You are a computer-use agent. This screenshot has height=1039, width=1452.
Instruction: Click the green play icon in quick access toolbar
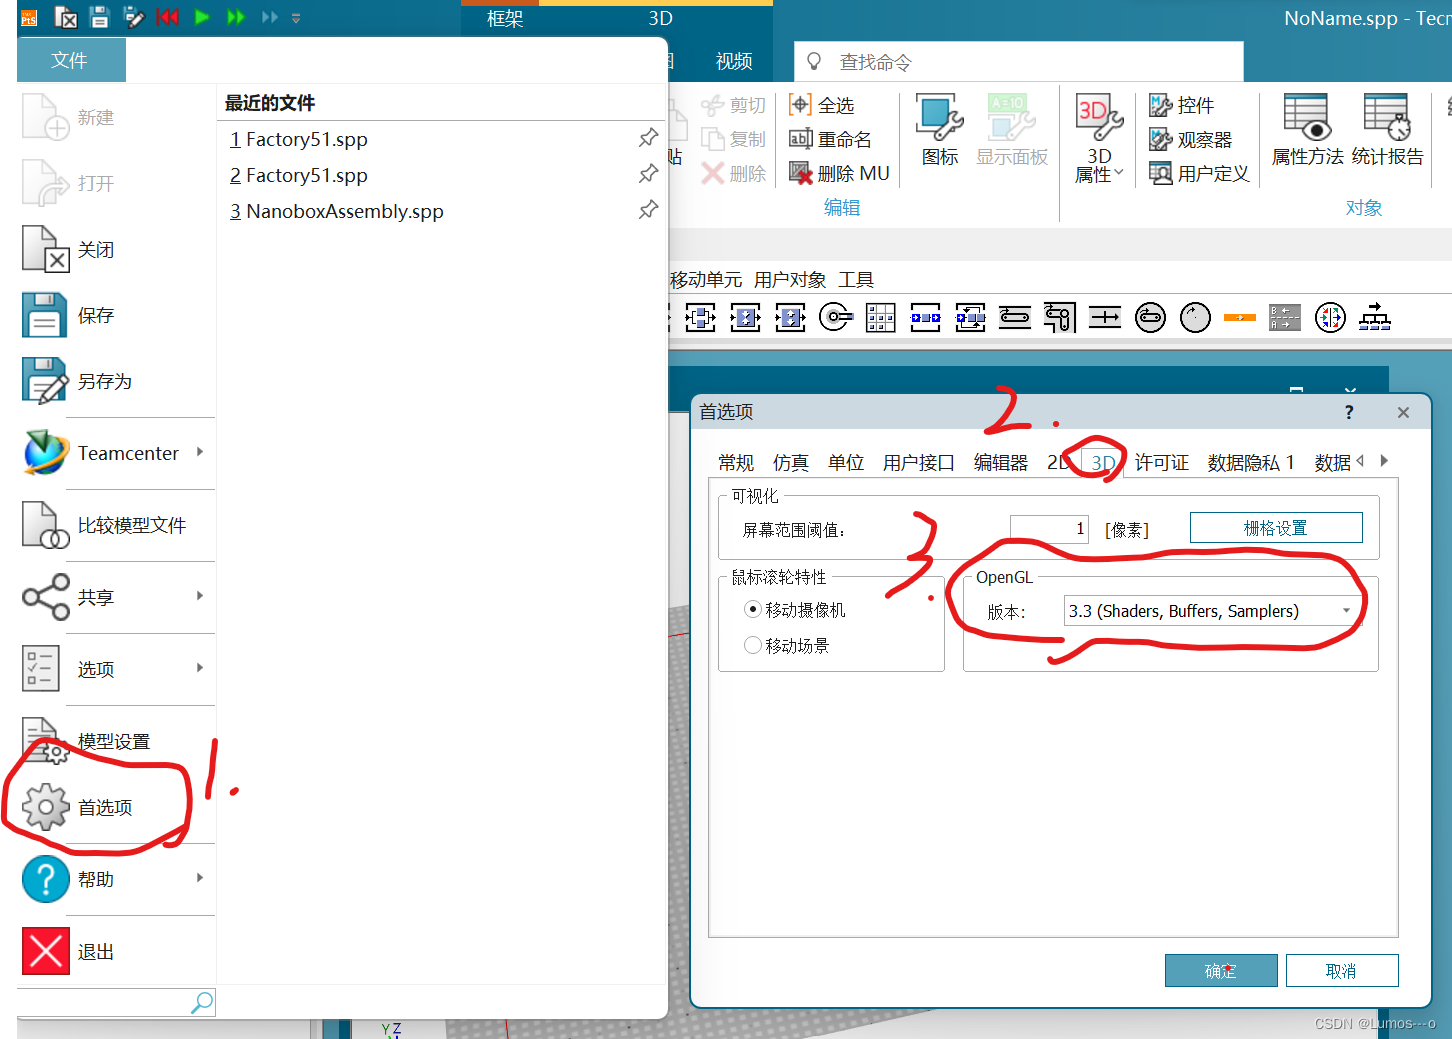pyautogui.click(x=202, y=17)
